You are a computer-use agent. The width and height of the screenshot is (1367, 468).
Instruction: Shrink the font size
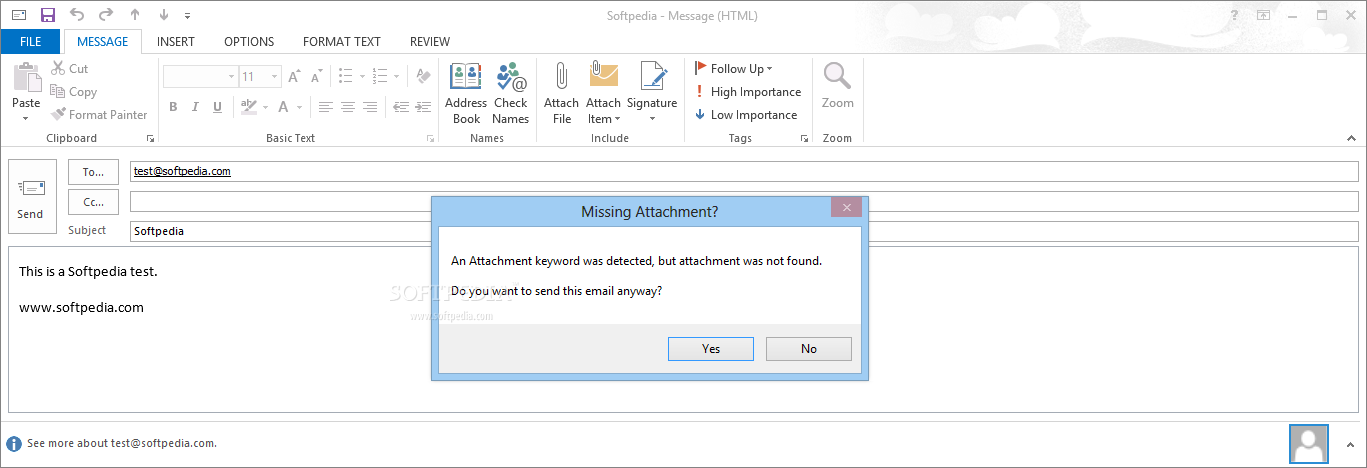pos(318,76)
